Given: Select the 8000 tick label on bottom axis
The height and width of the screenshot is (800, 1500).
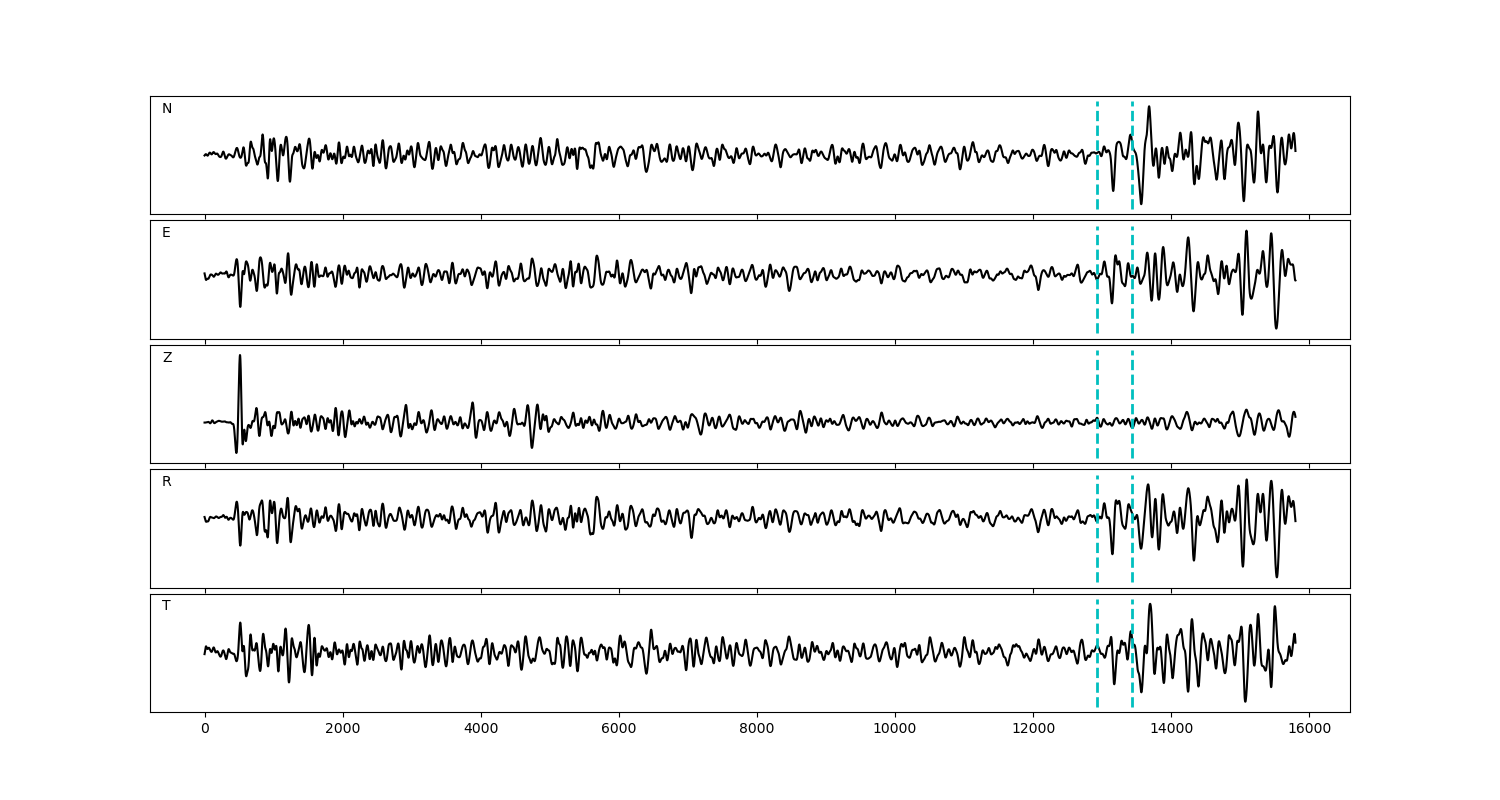Looking at the screenshot, I should click(757, 729).
